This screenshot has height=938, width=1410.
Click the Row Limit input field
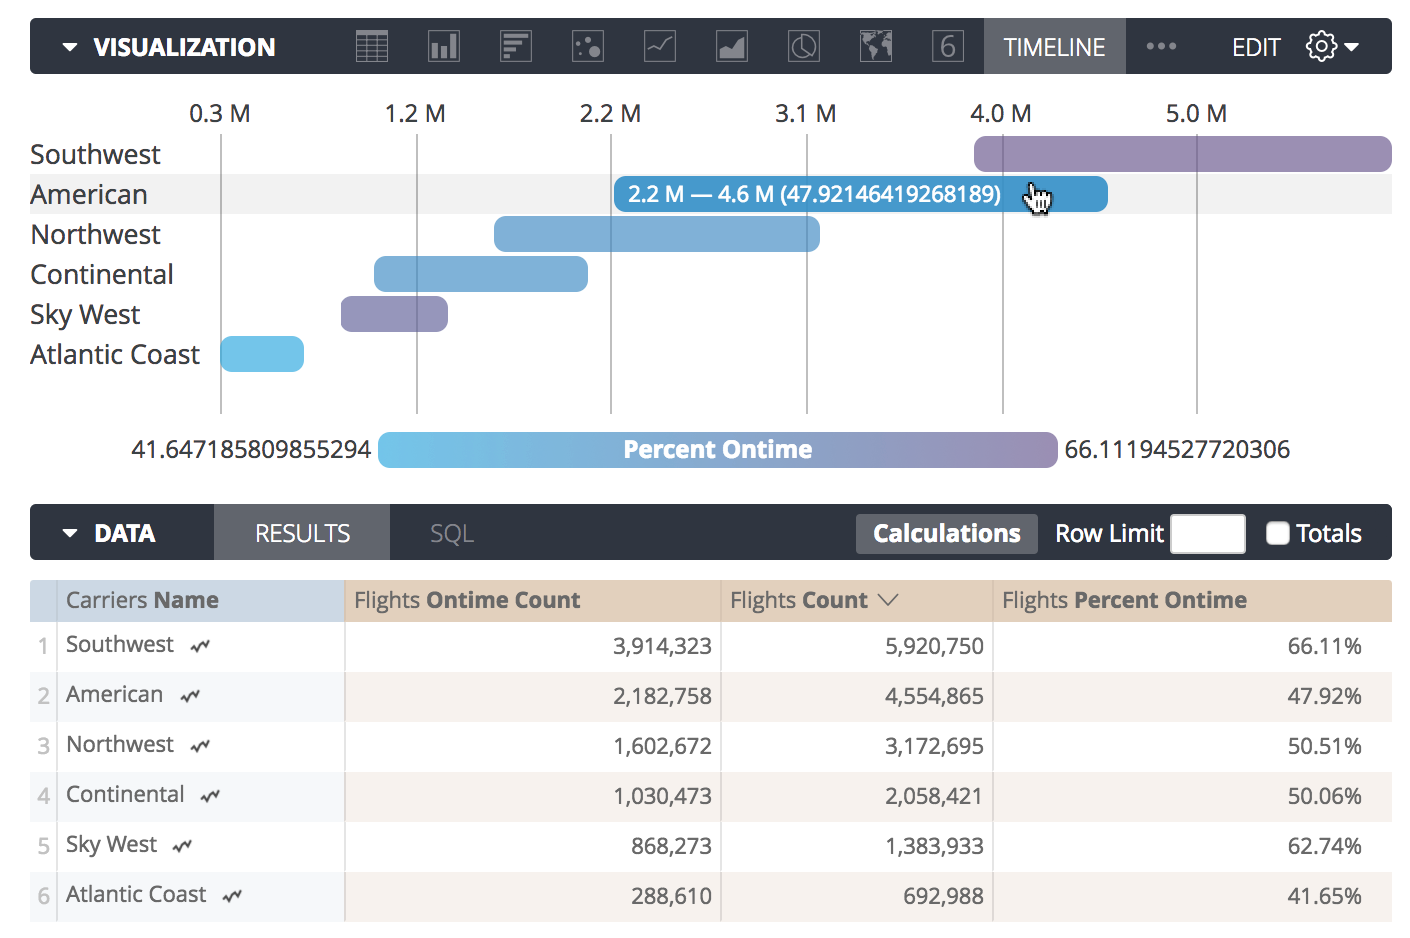point(1207,533)
